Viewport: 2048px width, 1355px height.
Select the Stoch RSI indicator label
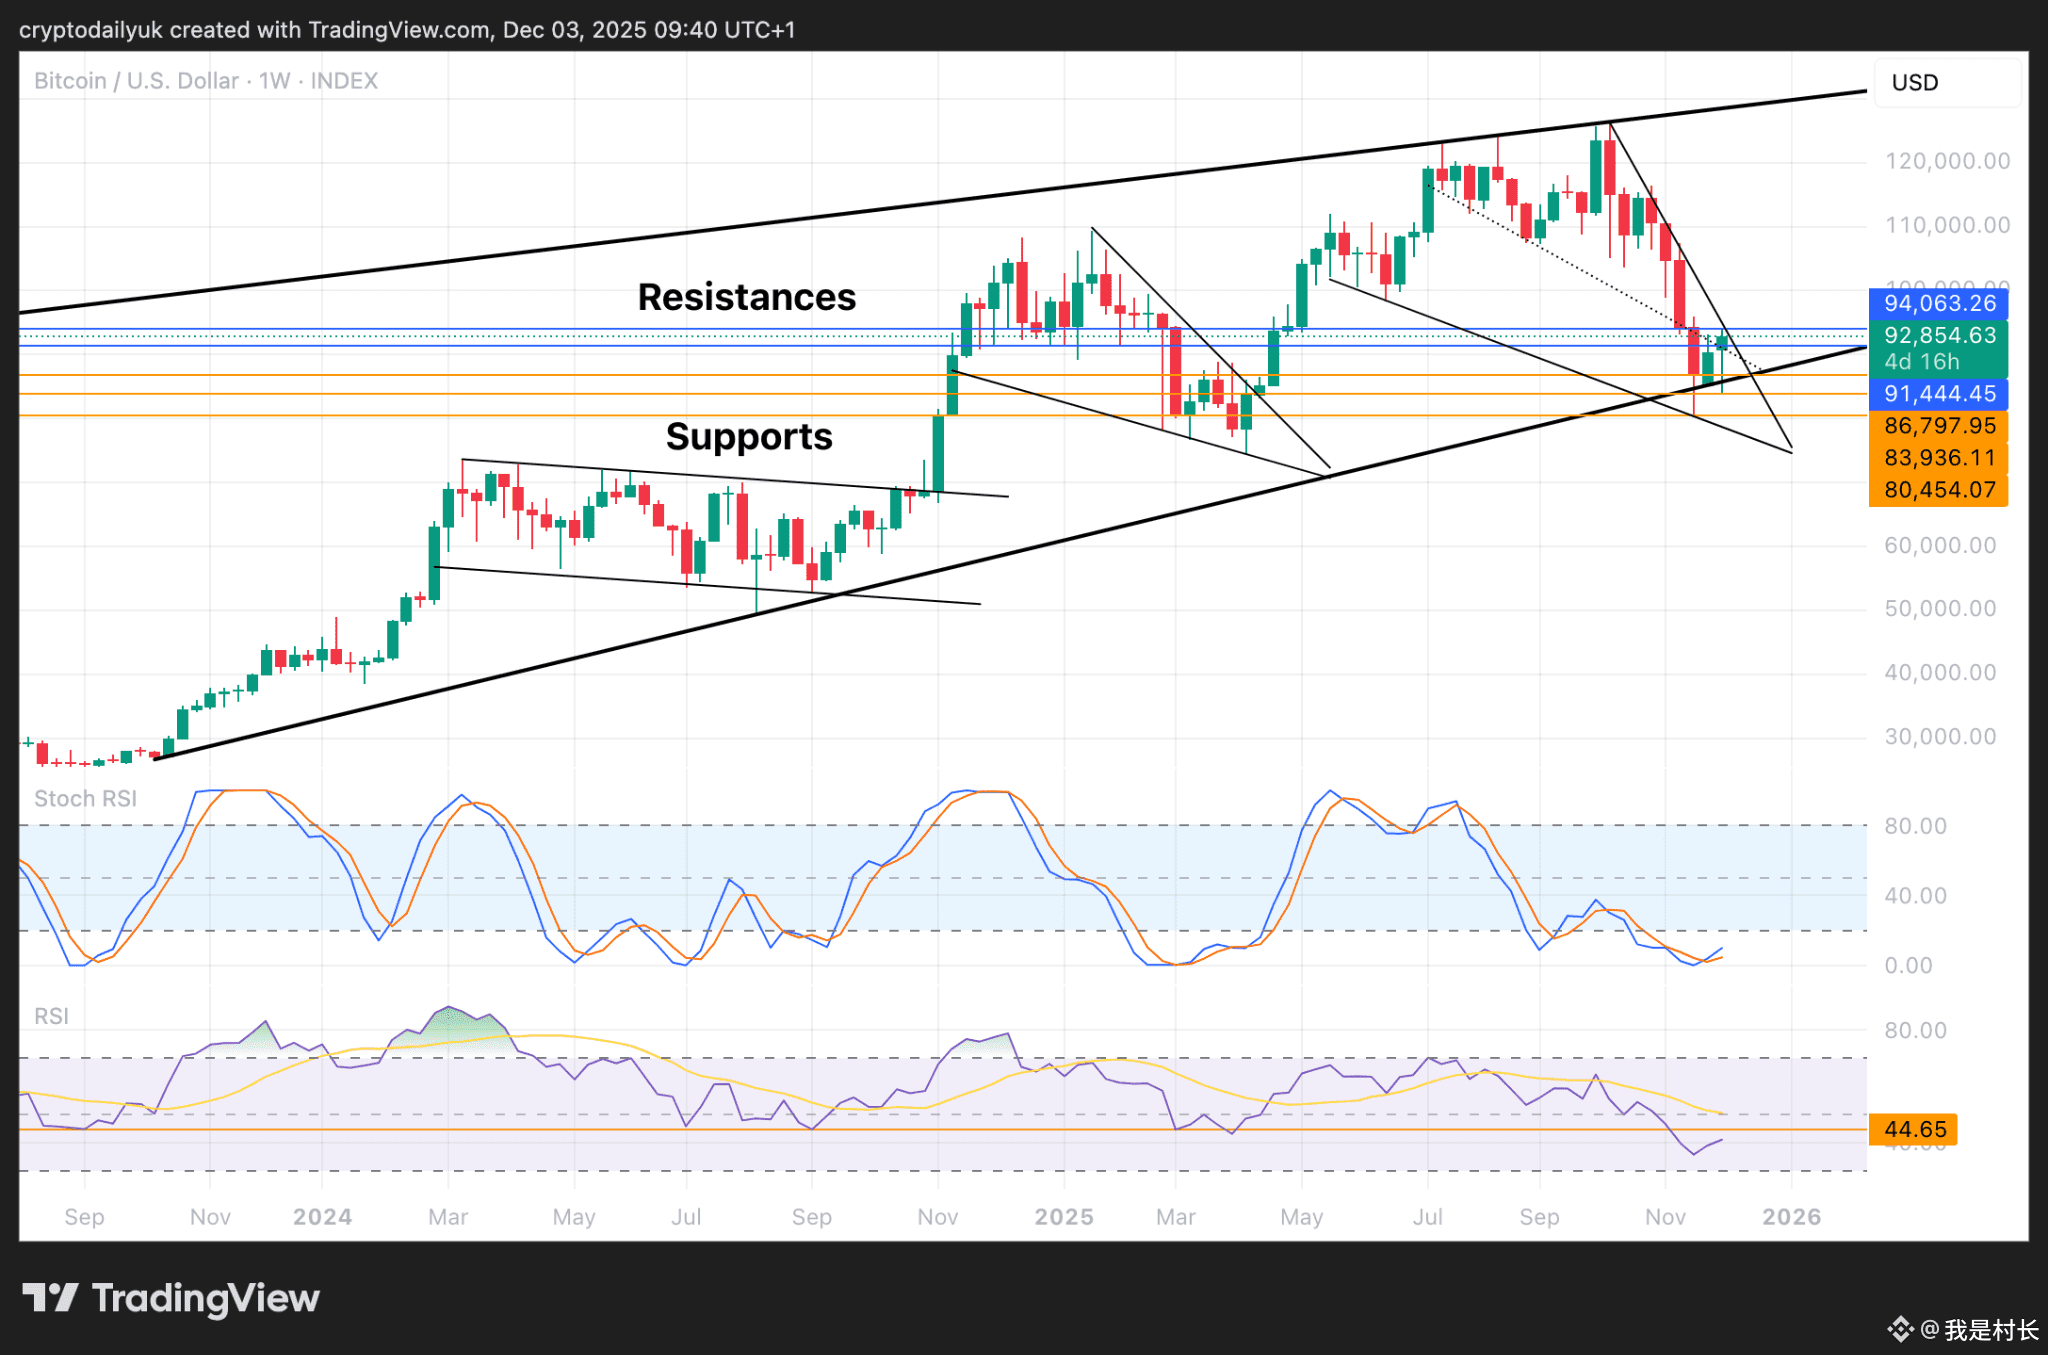point(85,798)
